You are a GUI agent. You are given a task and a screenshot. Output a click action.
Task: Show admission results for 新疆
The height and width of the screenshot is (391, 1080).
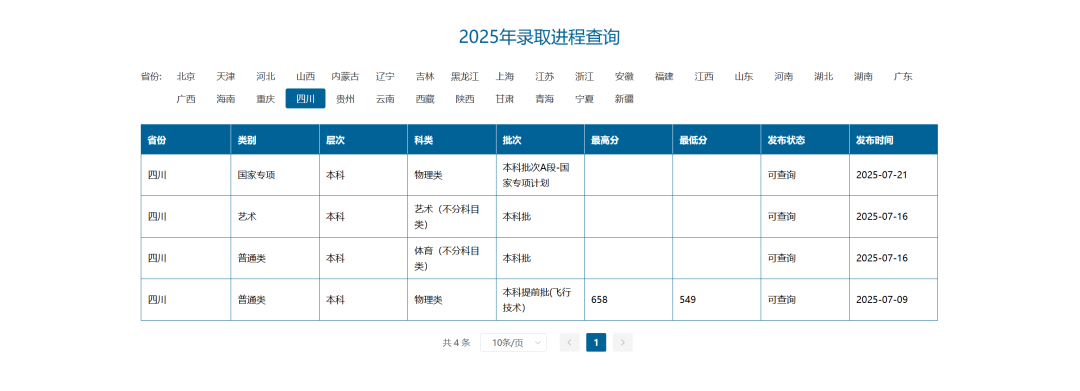point(625,98)
